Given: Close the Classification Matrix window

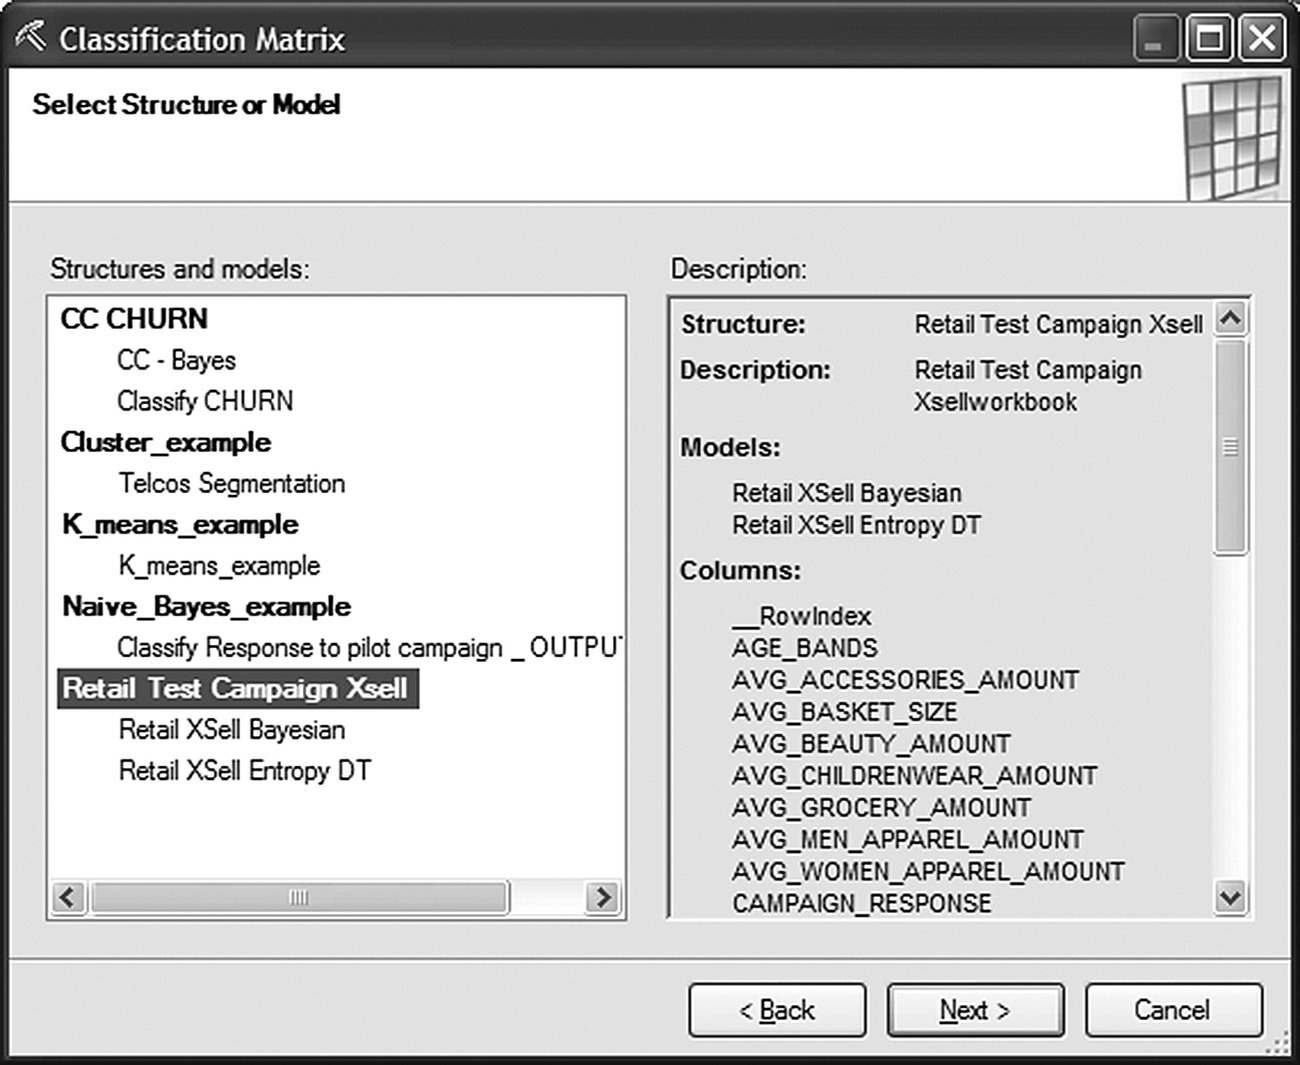Looking at the screenshot, I should [1262, 39].
